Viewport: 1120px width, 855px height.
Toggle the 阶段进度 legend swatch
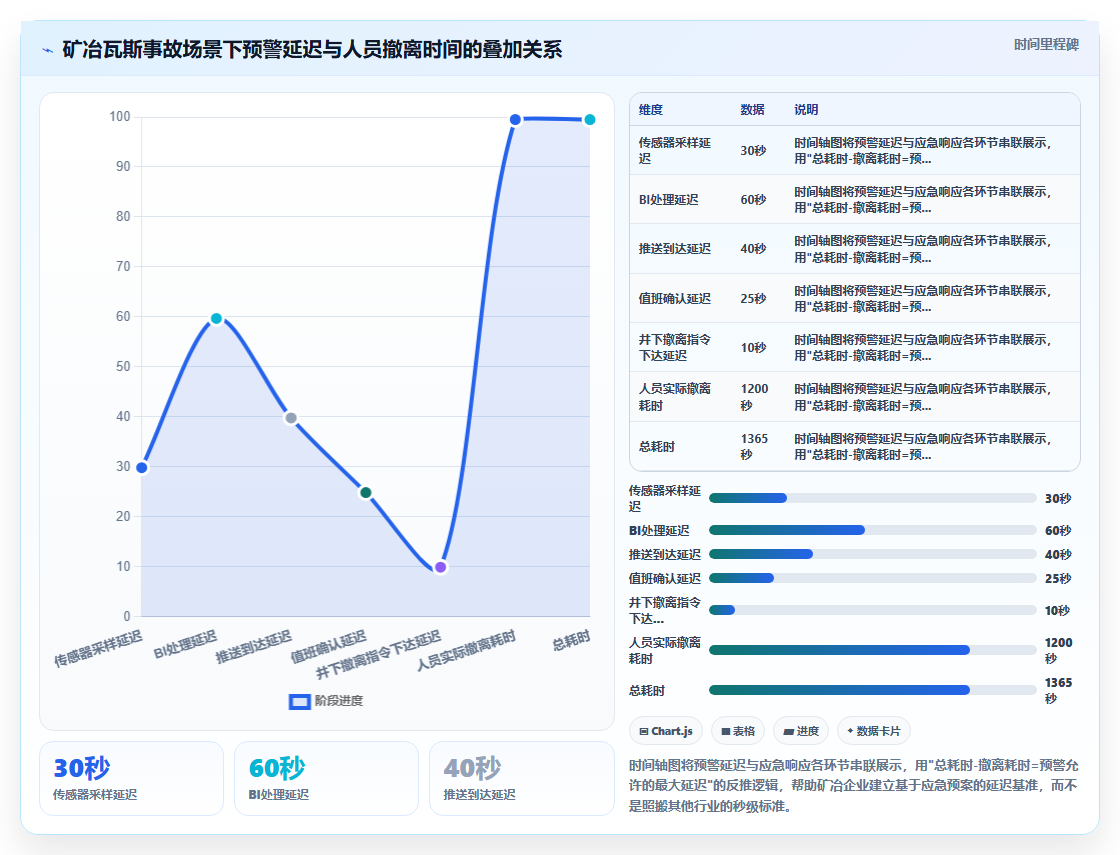pyautogui.click(x=299, y=701)
